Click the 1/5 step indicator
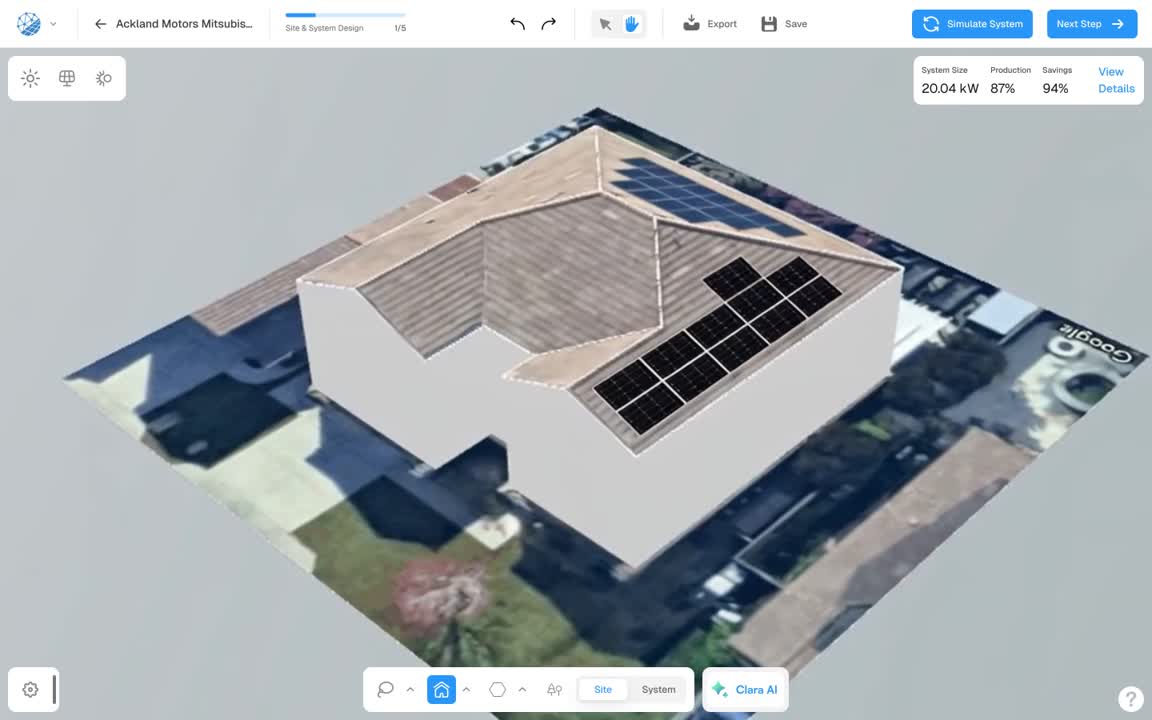1152x720 pixels. [400, 29]
